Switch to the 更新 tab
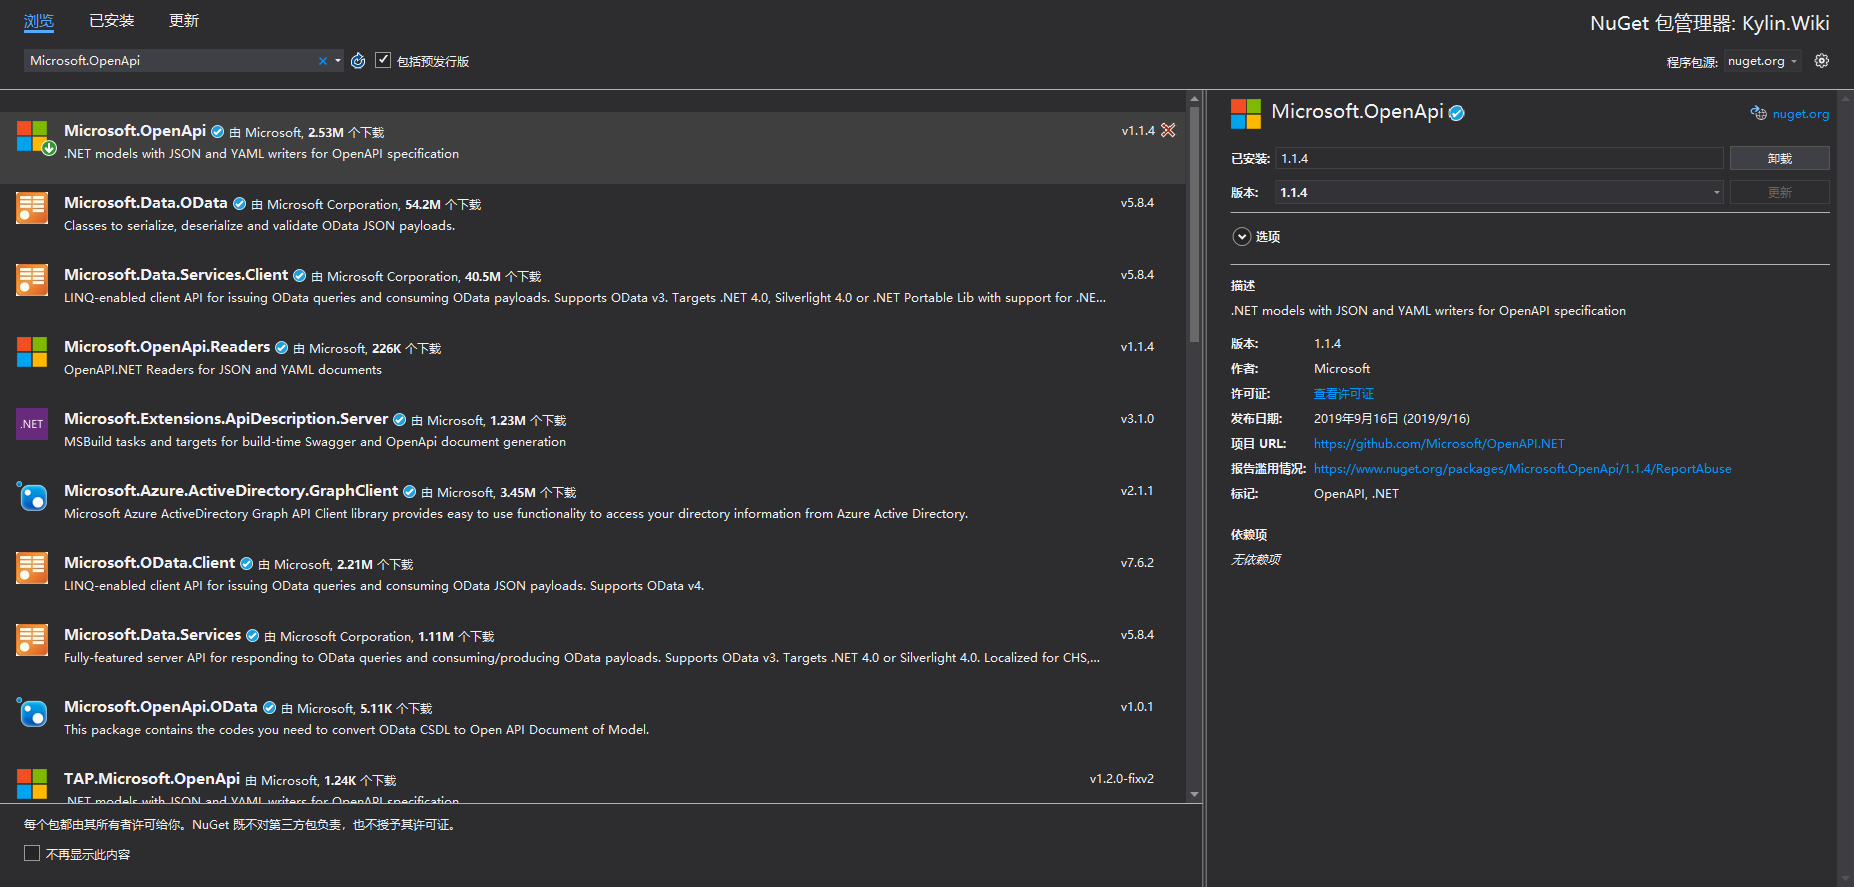 click(184, 21)
